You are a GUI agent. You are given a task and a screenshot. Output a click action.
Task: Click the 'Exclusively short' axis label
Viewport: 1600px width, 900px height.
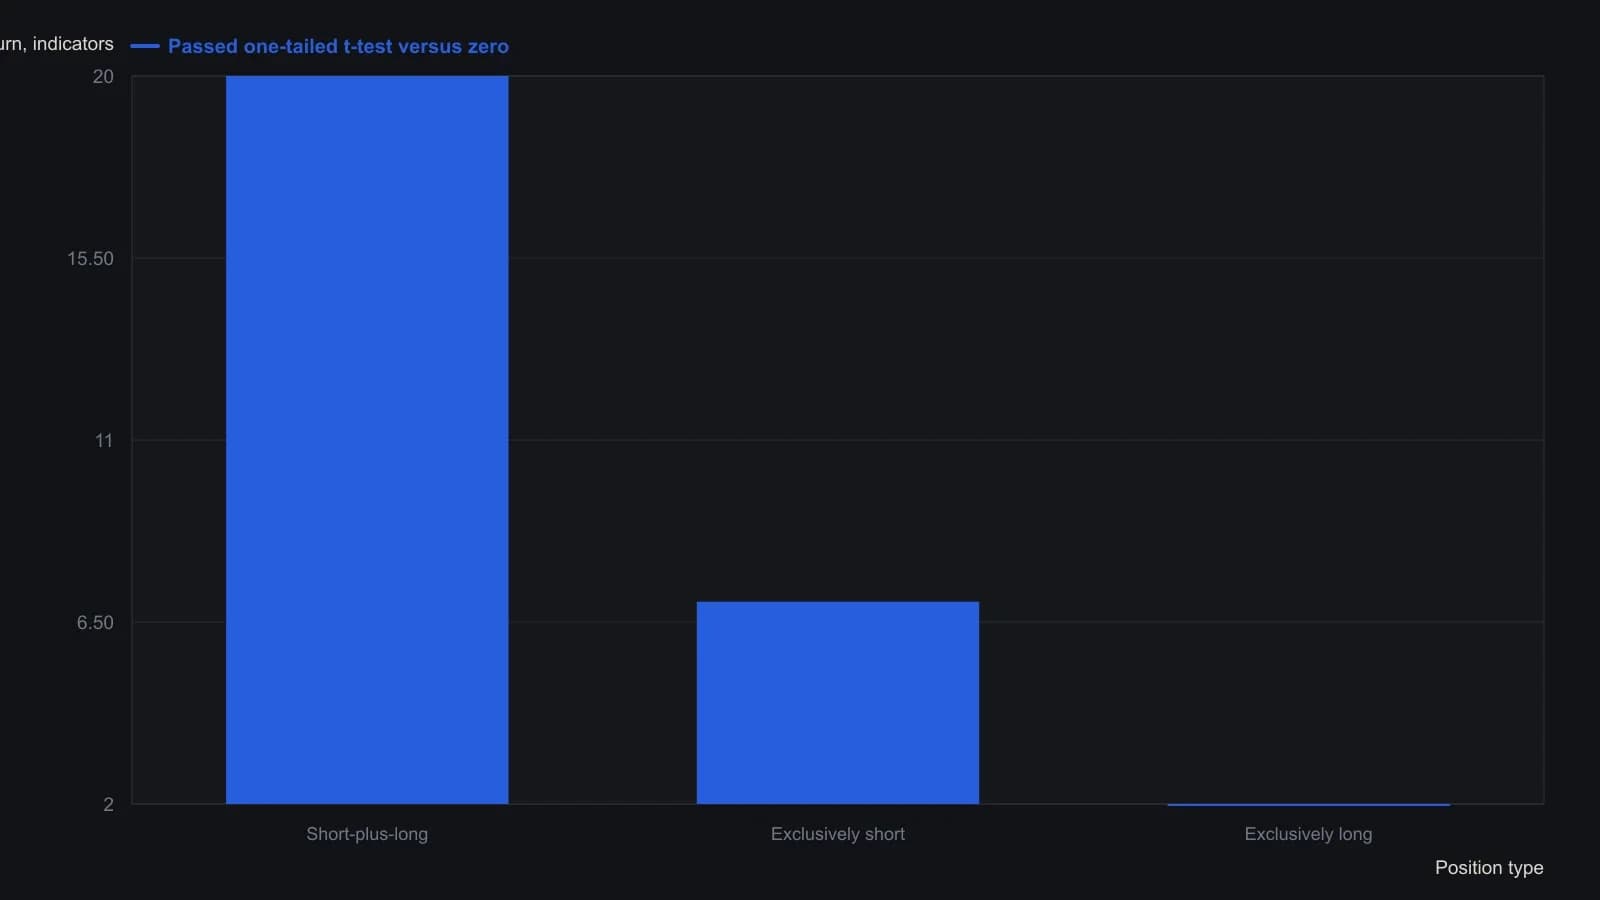point(838,834)
